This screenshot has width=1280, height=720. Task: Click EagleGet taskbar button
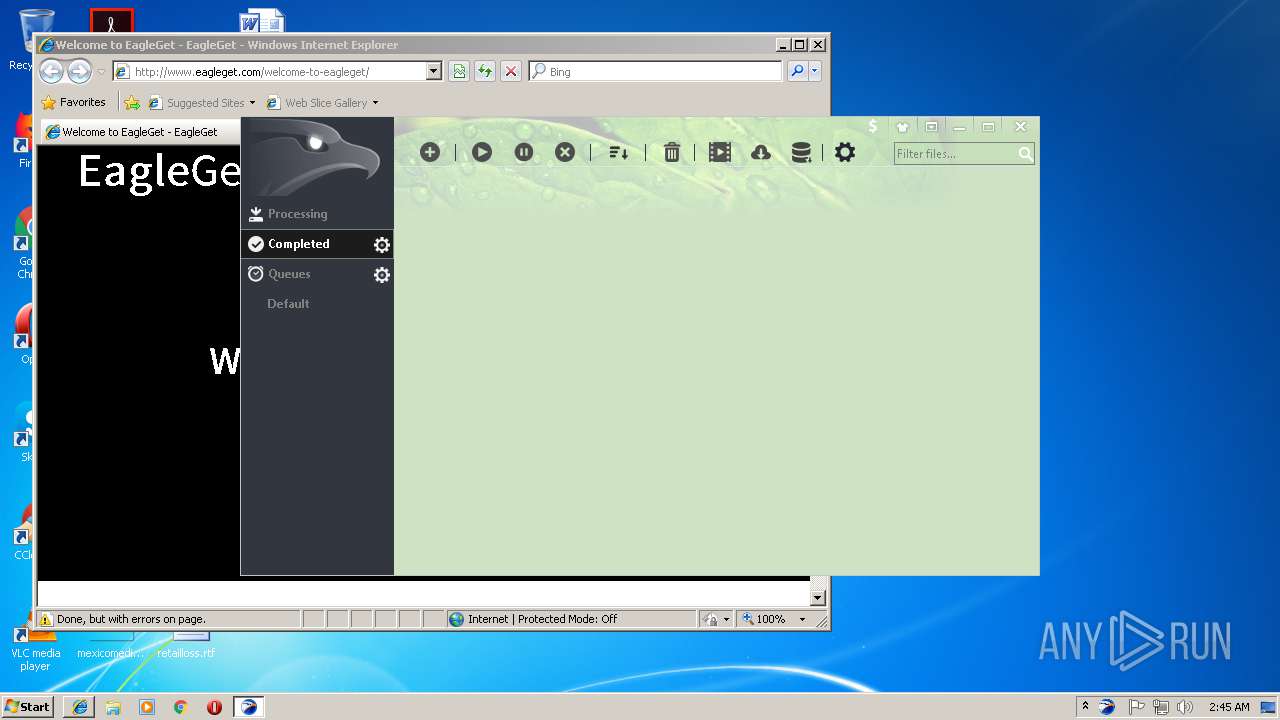(249, 707)
